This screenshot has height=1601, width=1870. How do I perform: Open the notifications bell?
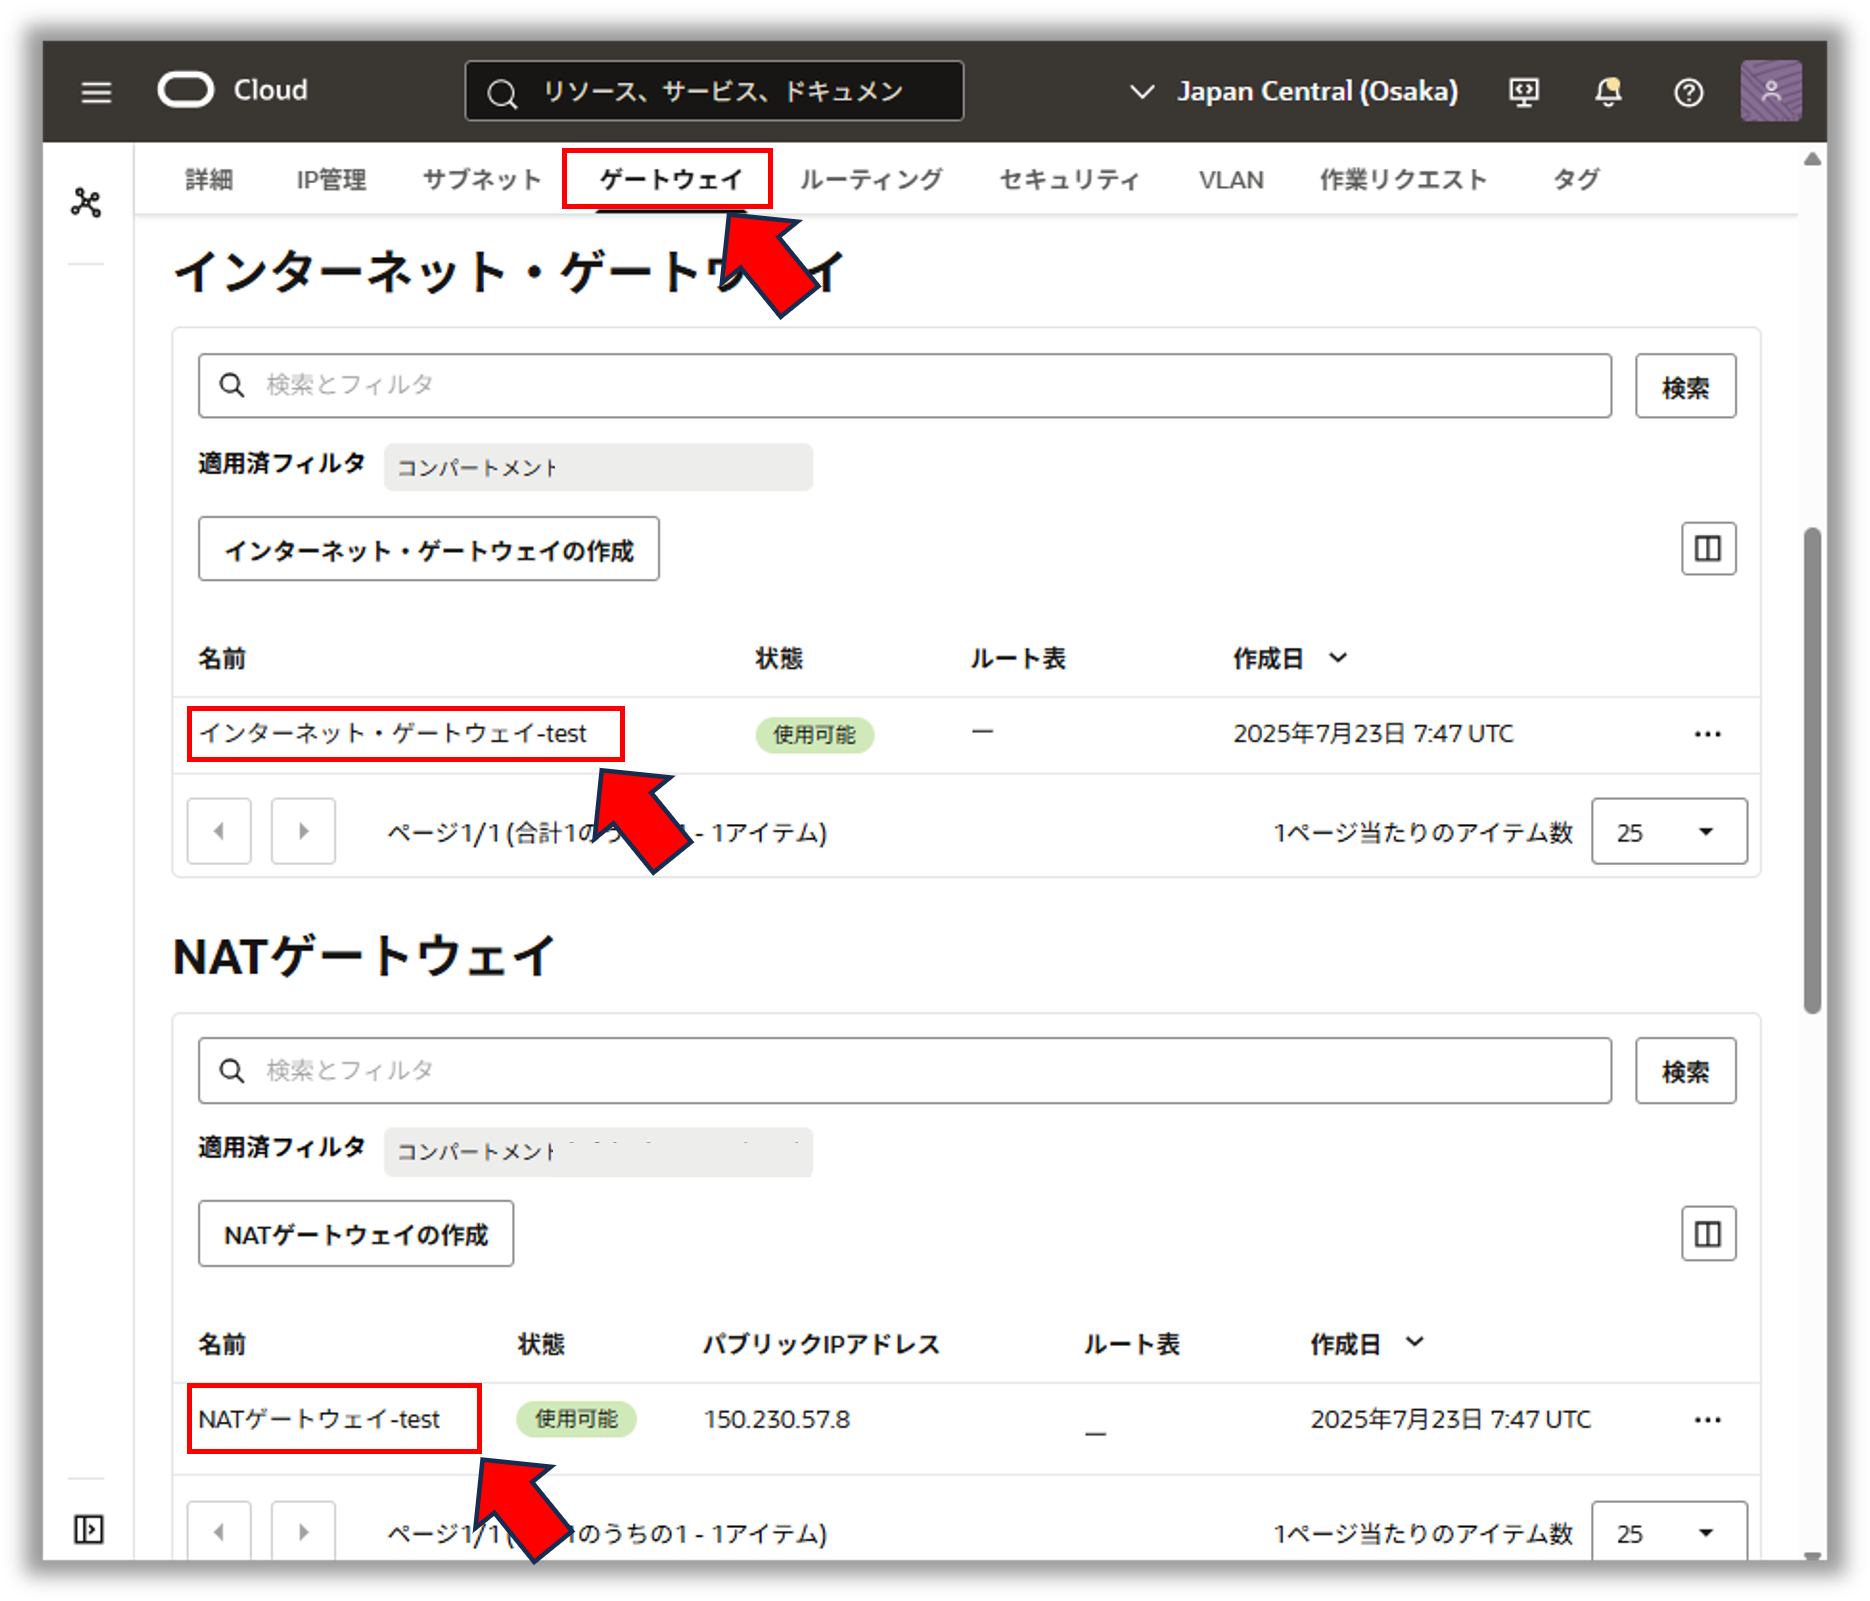tap(1607, 92)
